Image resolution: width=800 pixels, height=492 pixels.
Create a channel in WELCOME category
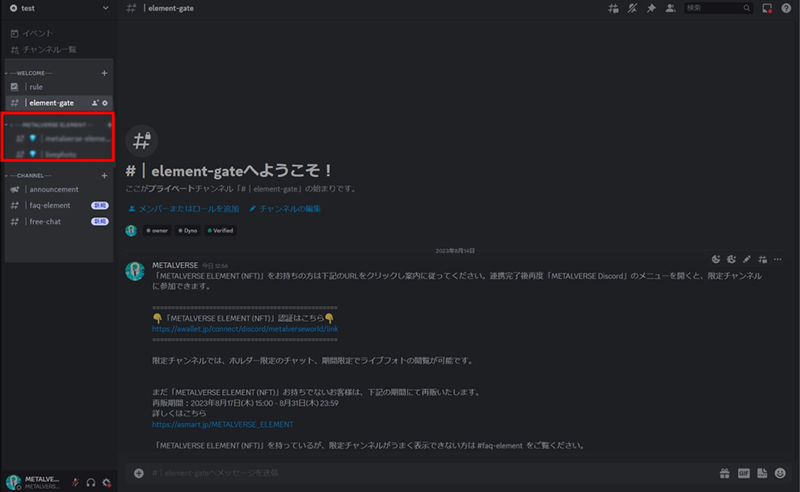pos(104,73)
